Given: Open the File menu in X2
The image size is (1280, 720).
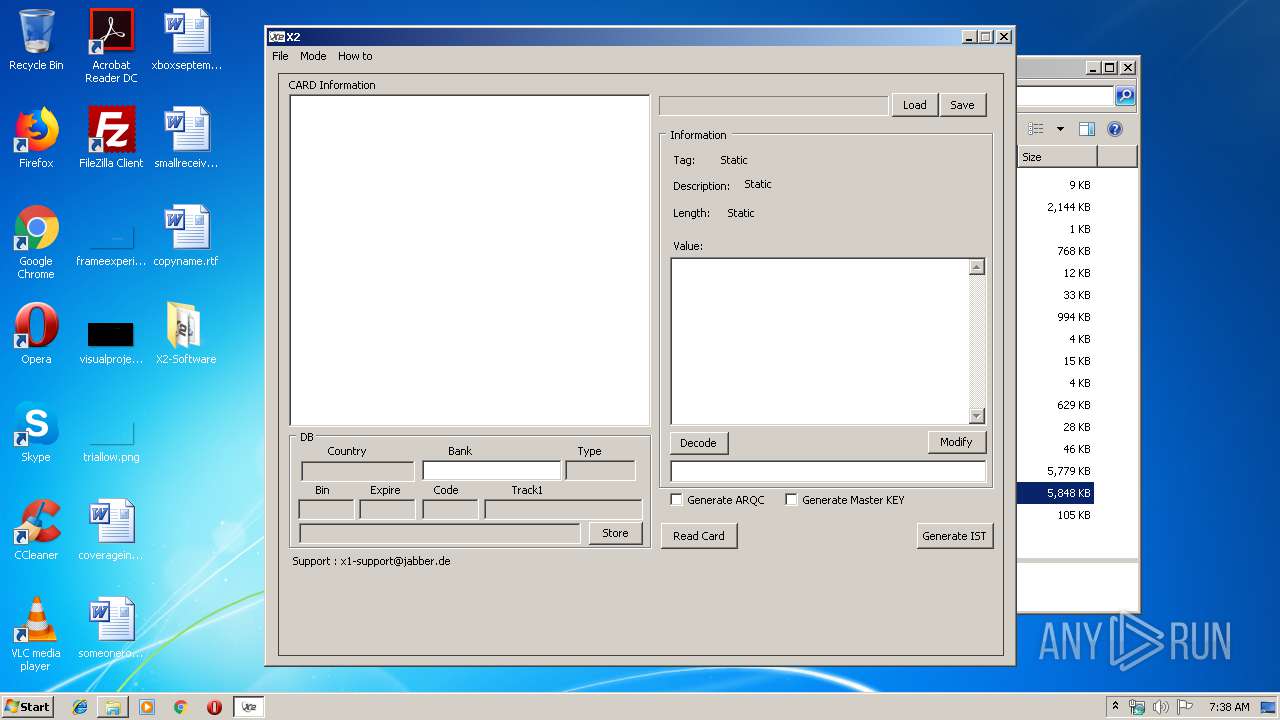Looking at the screenshot, I should tap(280, 56).
